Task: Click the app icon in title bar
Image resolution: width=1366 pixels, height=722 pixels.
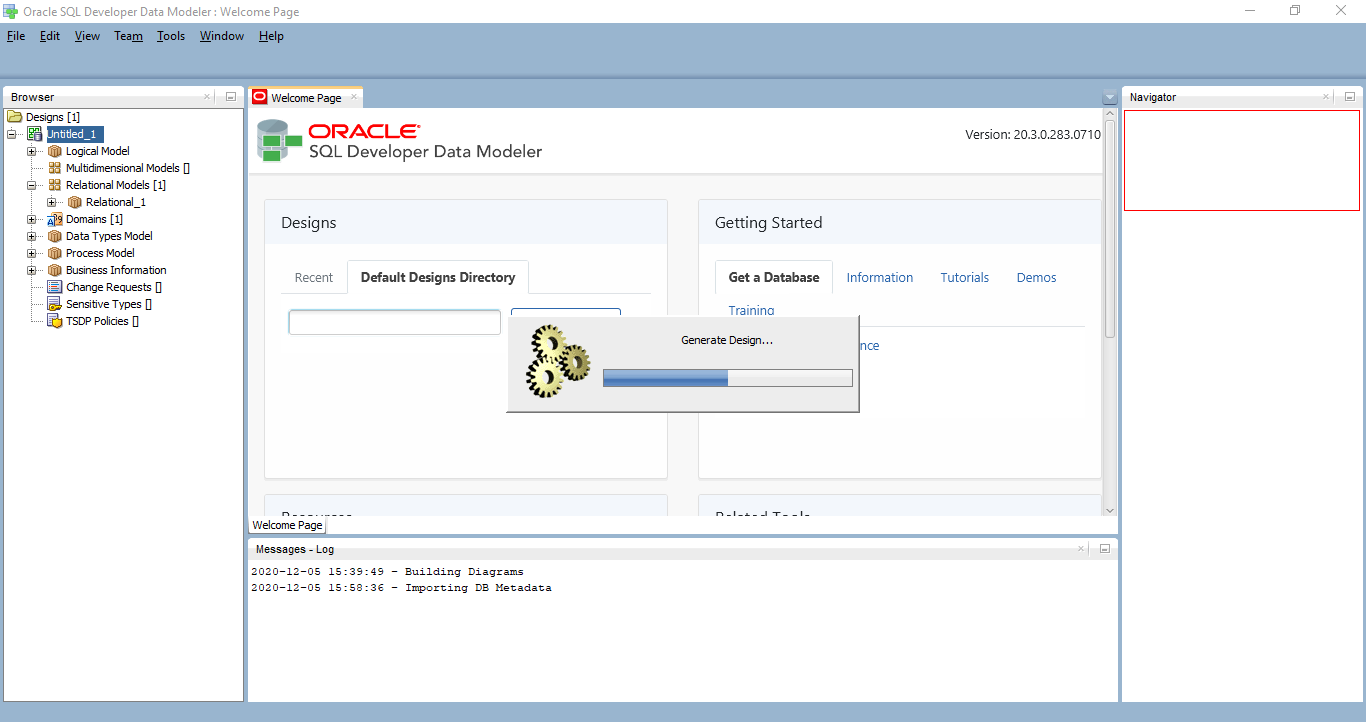Action: pyautogui.click(x=11, y=11)
